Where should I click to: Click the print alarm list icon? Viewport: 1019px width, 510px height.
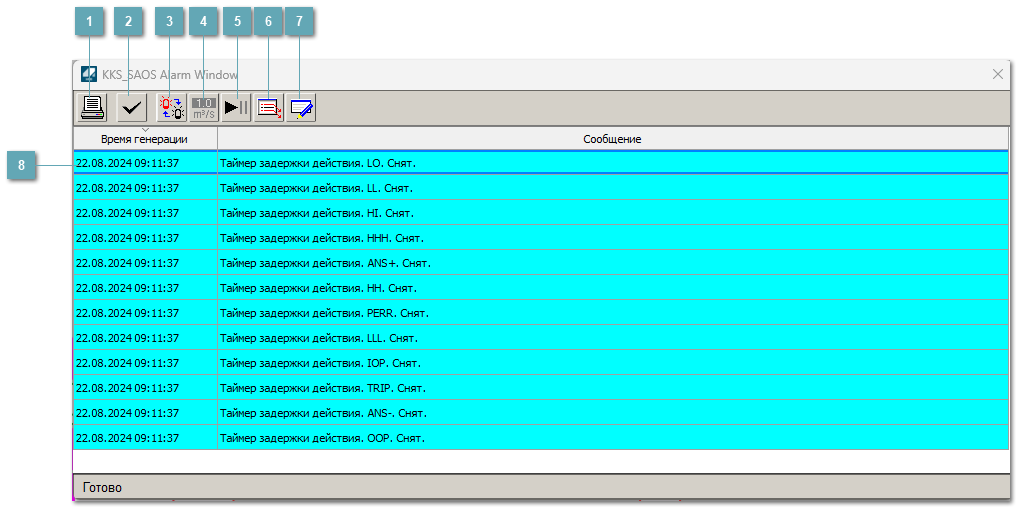(93, 107)
